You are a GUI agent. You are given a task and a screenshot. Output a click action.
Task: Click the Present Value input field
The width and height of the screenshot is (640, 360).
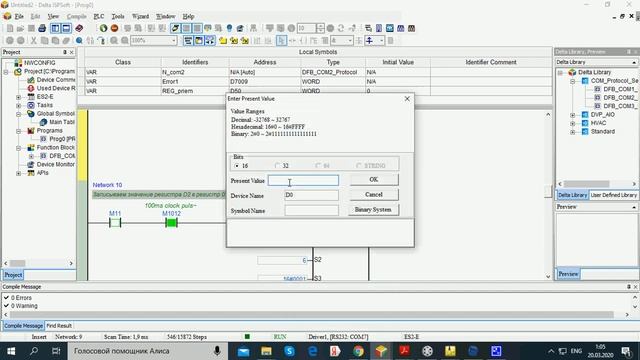(303, 180)
